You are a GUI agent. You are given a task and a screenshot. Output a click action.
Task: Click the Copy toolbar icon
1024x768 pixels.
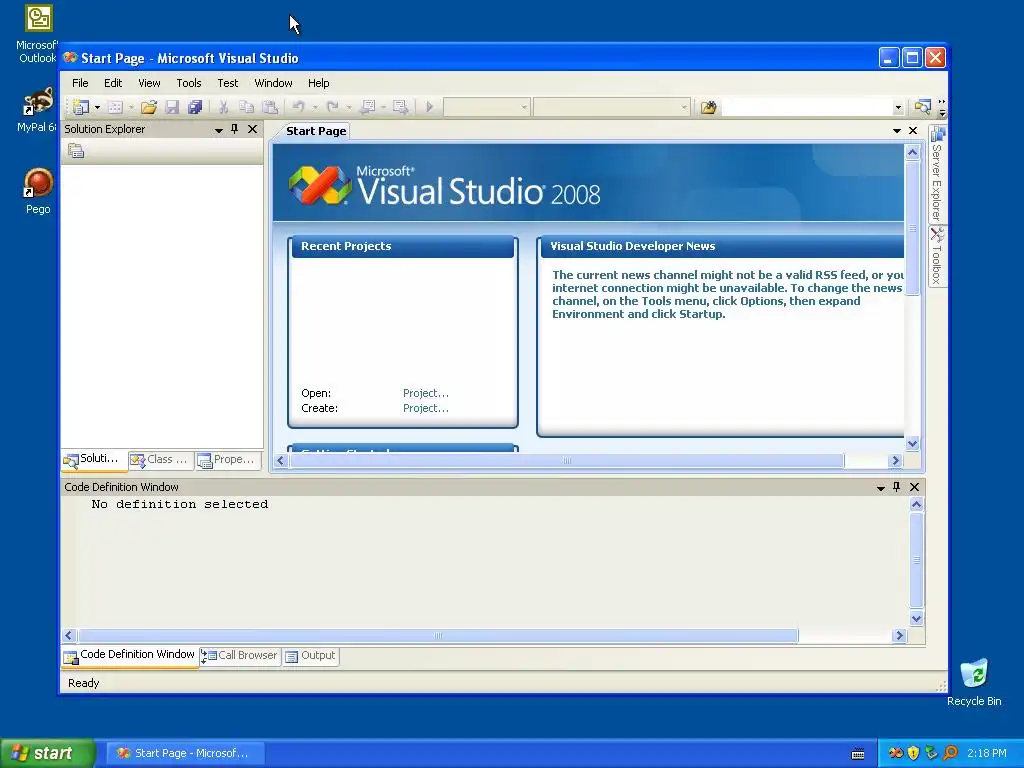[246, 107]
